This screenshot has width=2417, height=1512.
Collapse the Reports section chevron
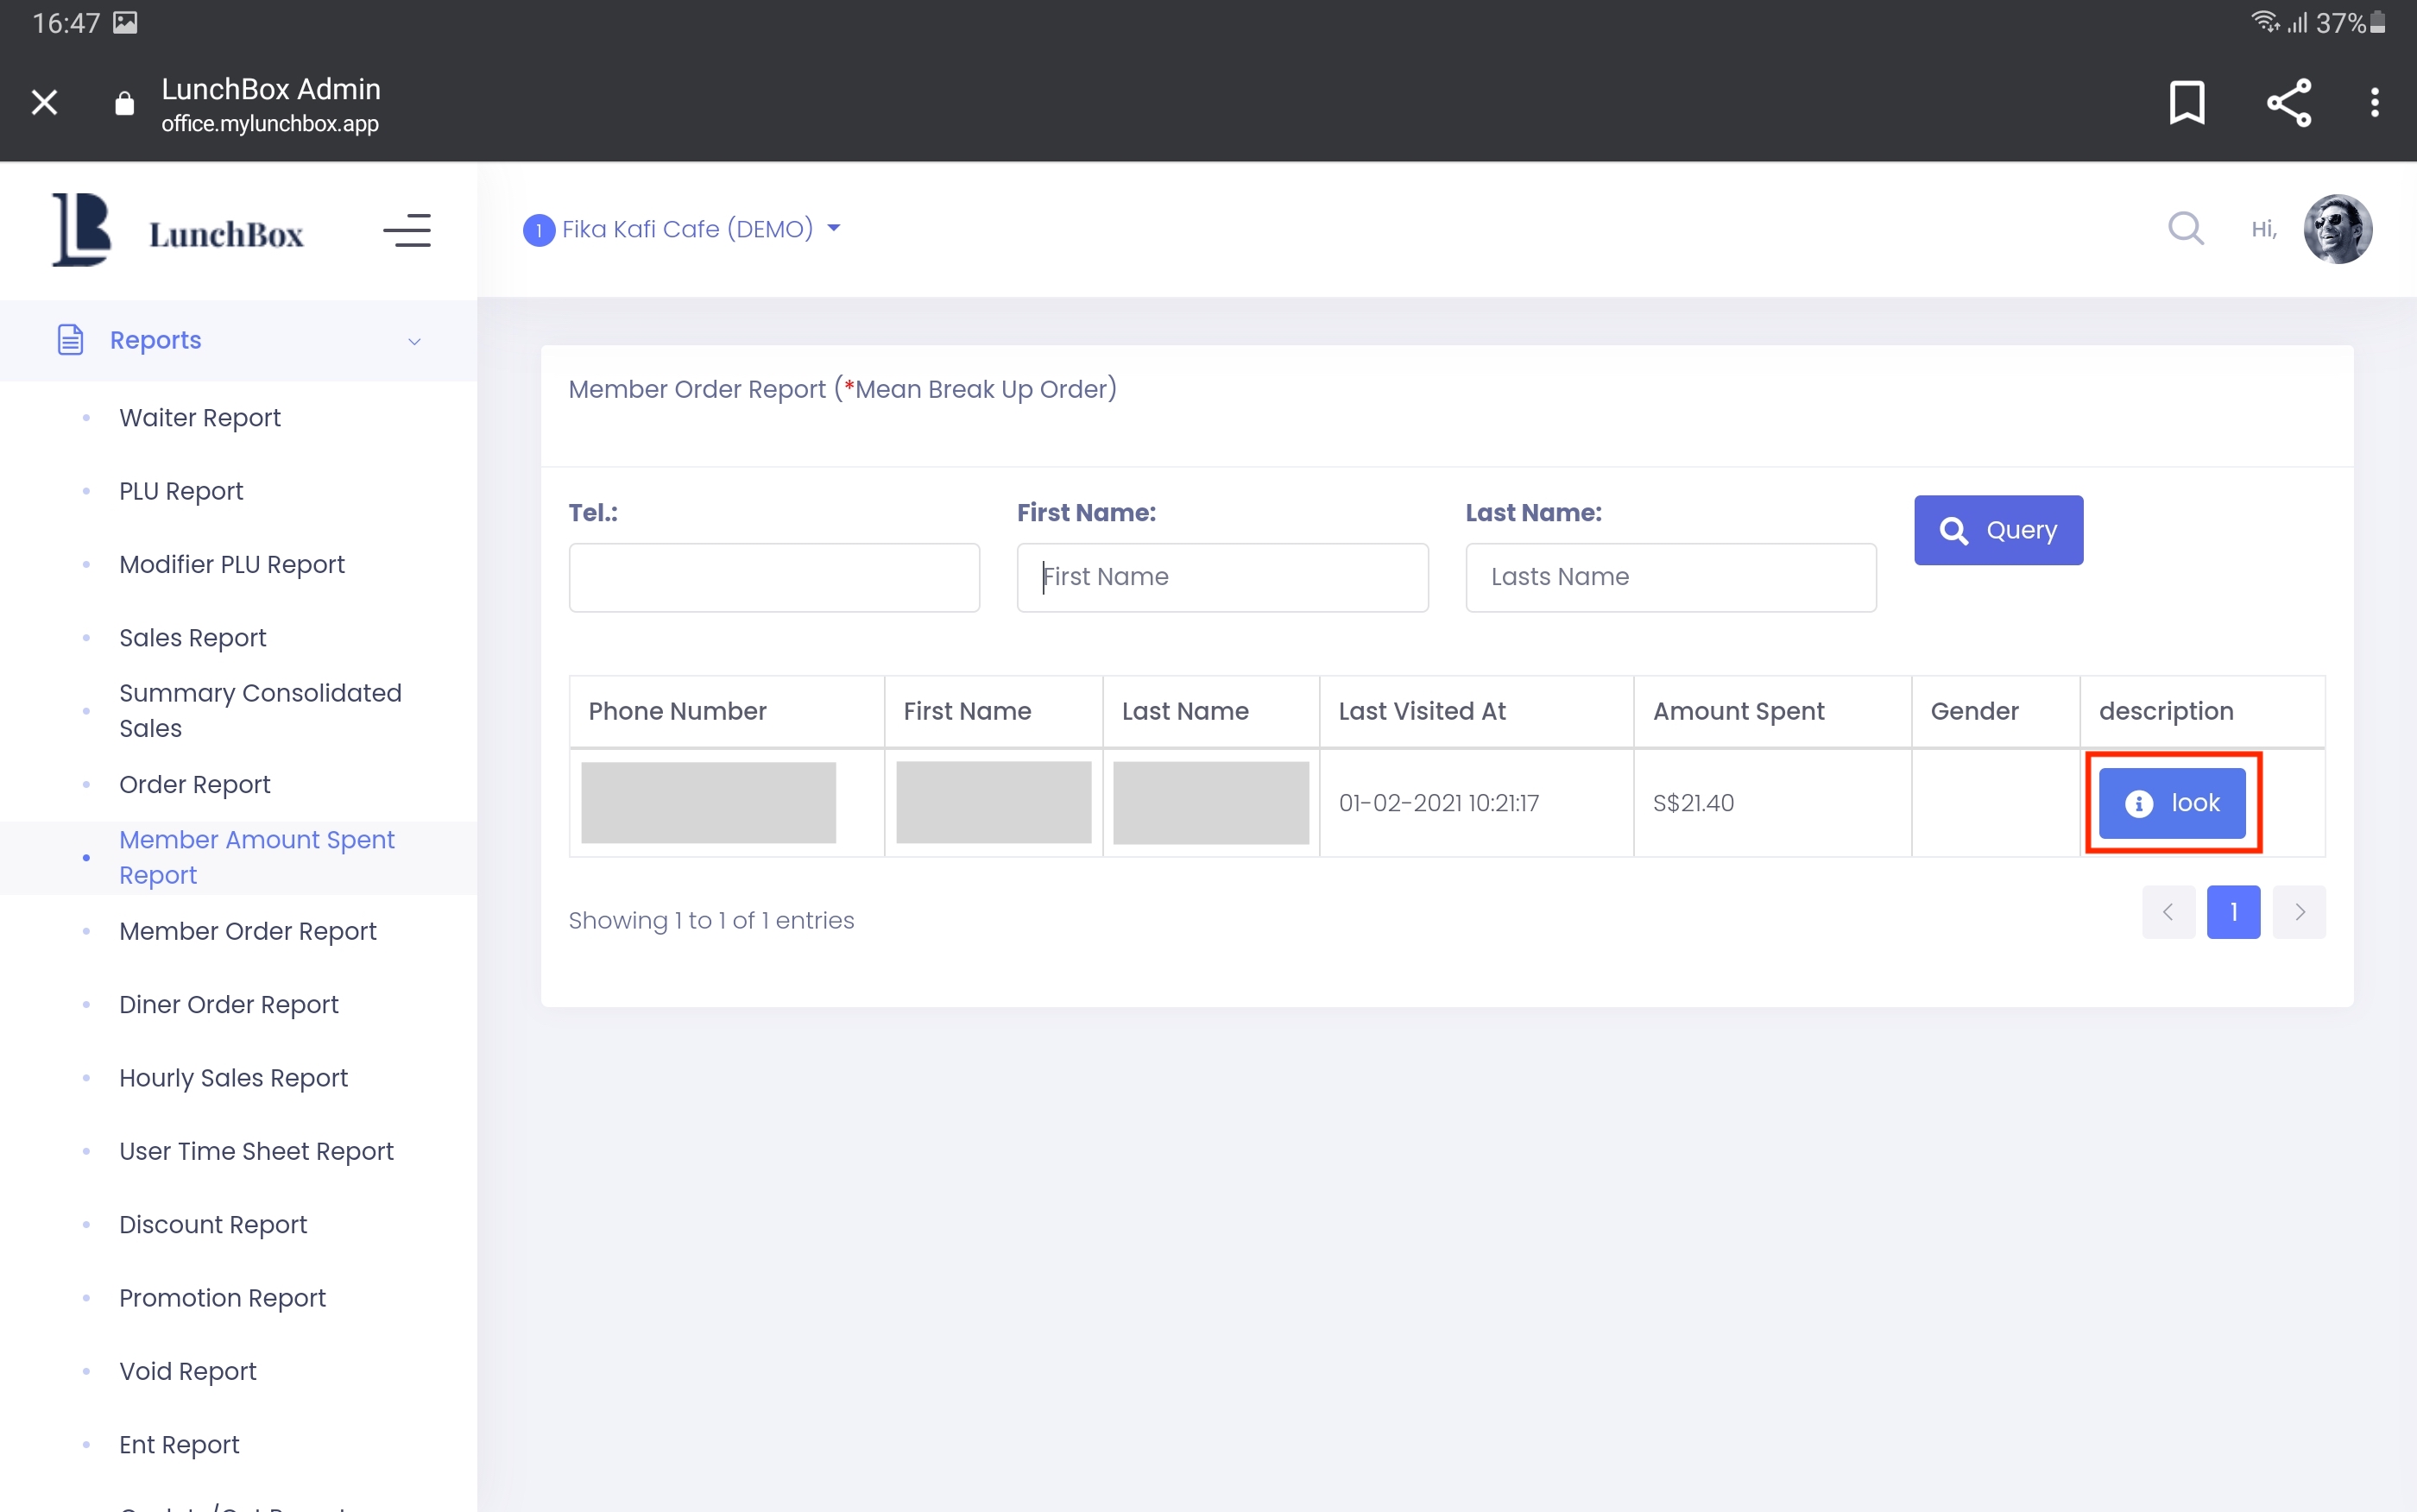414,341
